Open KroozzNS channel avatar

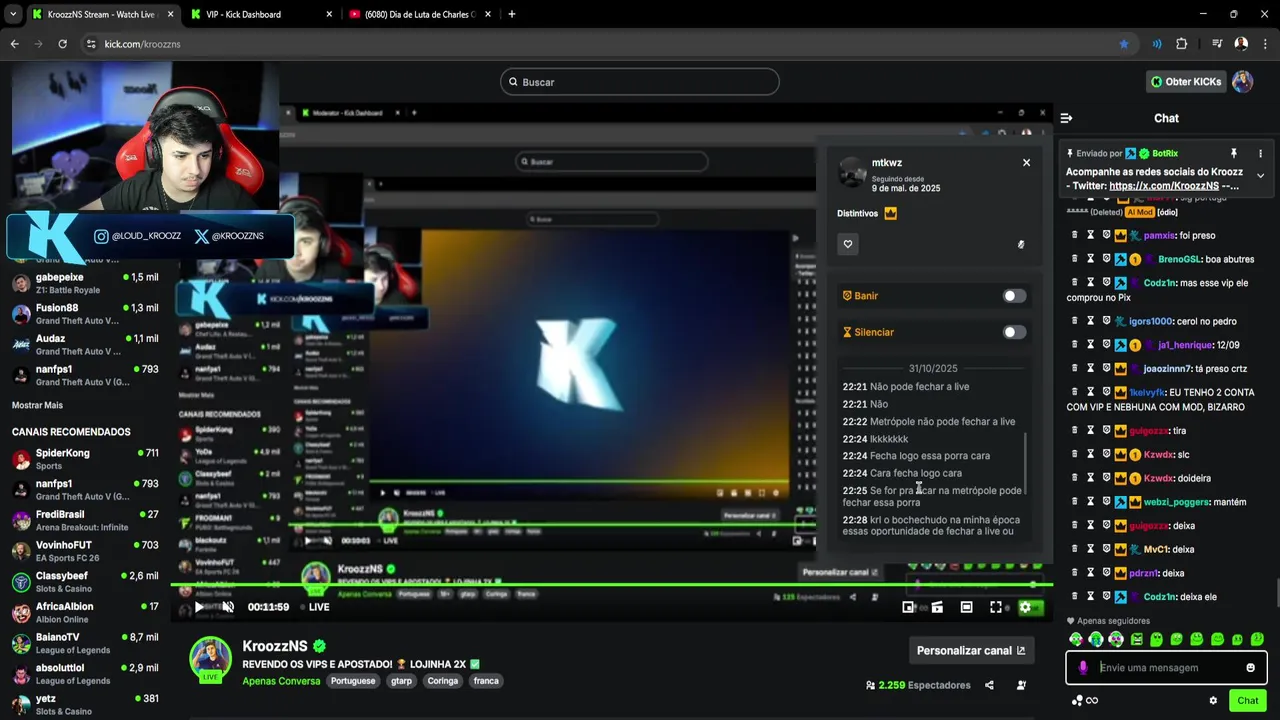tap(211, 658)
